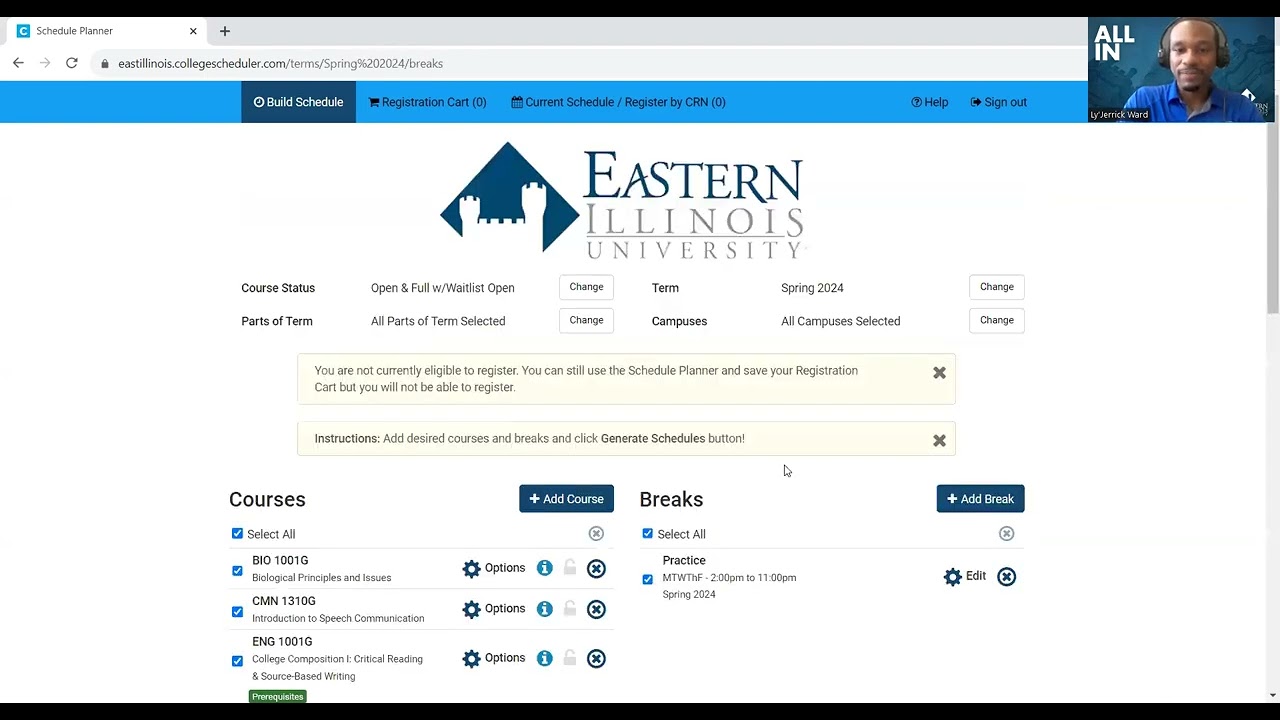Screen dimensions: 1280x720
Task: Click the Add Break button
Action: pos(980,499)
